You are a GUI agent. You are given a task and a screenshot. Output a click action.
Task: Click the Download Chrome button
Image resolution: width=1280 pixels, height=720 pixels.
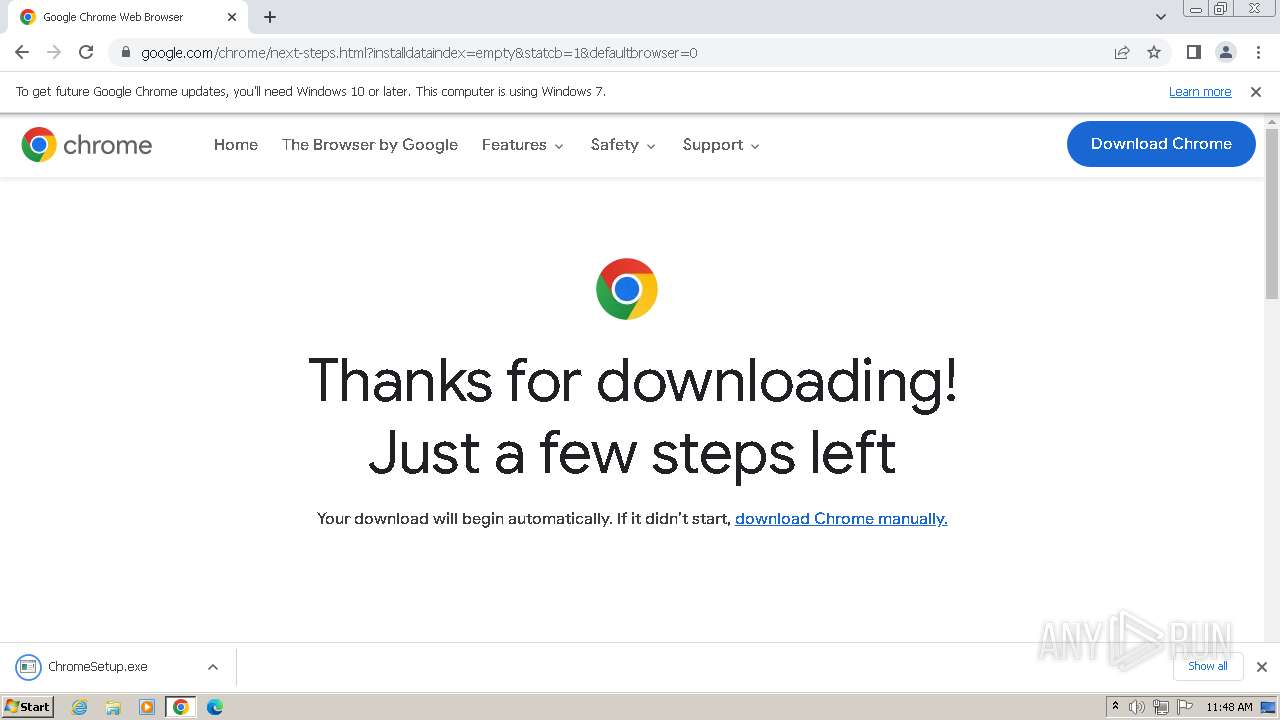pos(1161,144)
